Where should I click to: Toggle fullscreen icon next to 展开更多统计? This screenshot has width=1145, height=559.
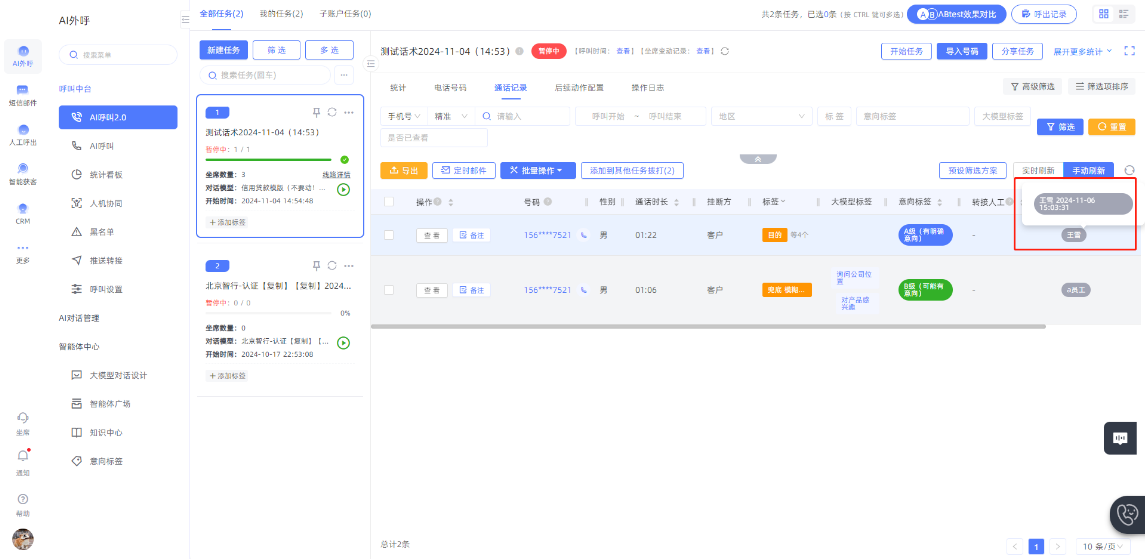pos(1130,51)
